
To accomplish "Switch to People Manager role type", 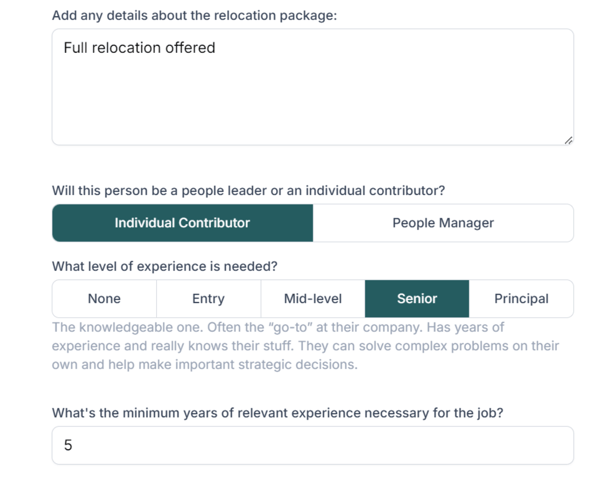I will pyautogui.click(x=443, y=223).
